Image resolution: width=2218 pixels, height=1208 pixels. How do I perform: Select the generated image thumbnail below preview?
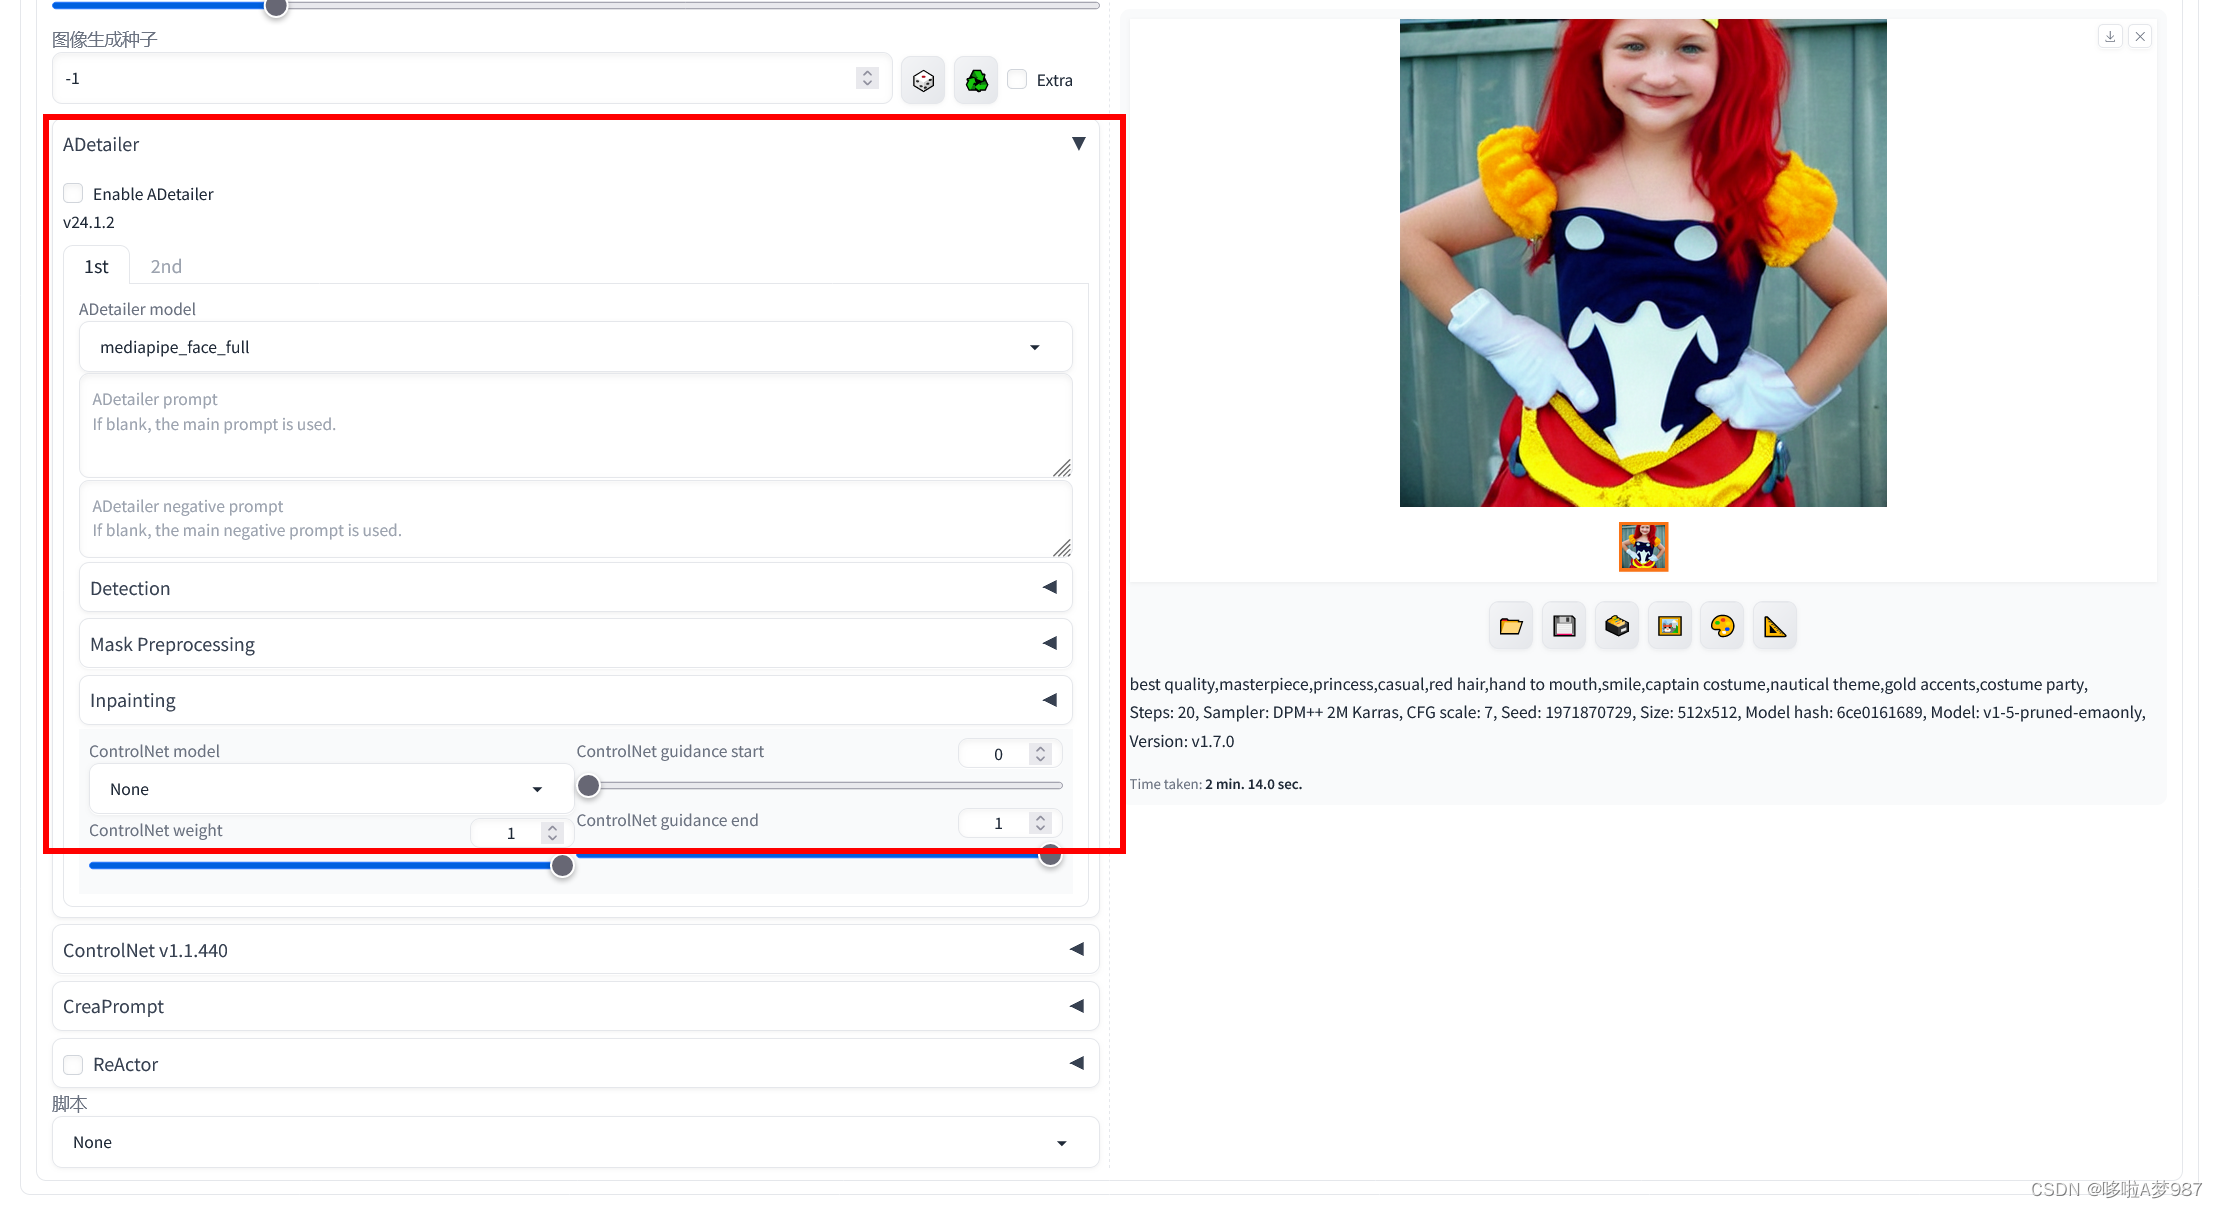(x=1643, y=547)
